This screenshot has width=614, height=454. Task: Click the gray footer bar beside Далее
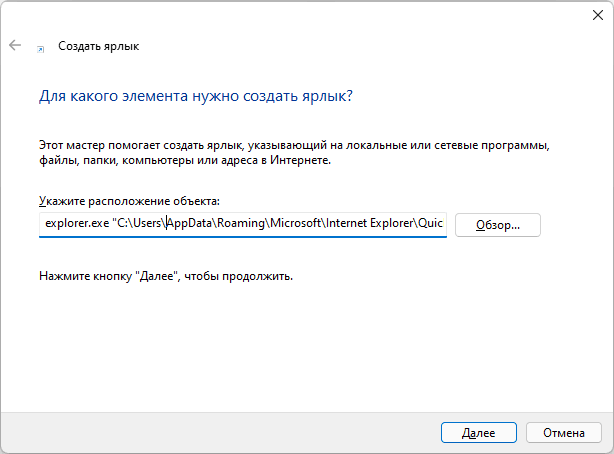click(219, 432)
